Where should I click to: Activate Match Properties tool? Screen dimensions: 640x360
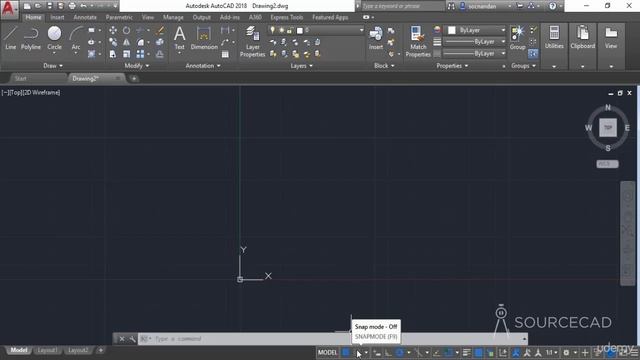pyautogui.click(x=418, y=41)
